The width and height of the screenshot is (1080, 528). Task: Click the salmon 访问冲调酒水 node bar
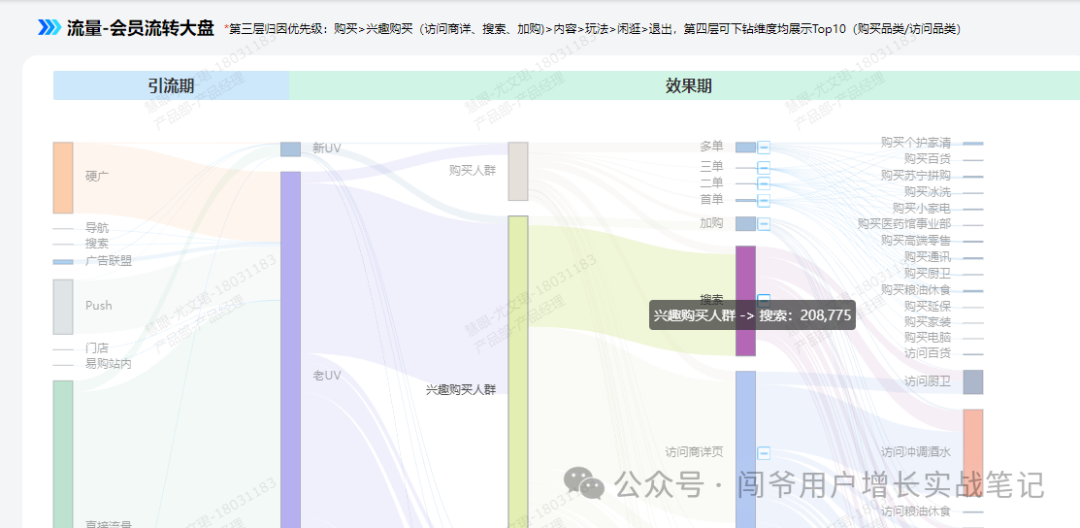tap(973, 453)
